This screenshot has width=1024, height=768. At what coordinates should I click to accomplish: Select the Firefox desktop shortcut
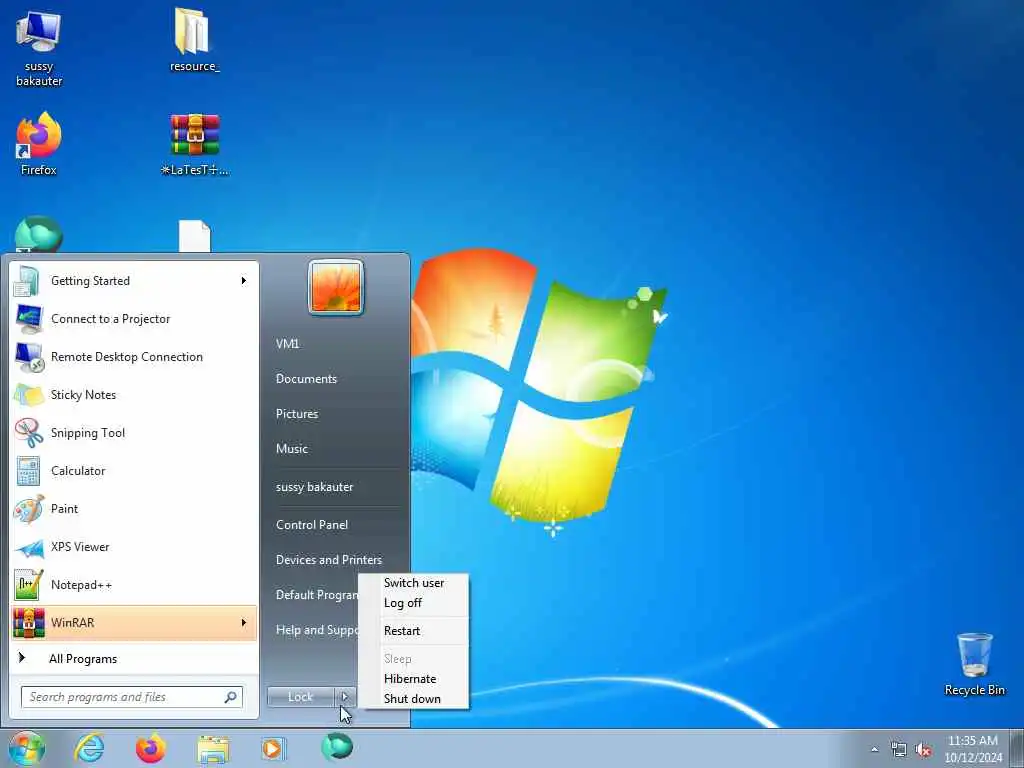[39, 144]
